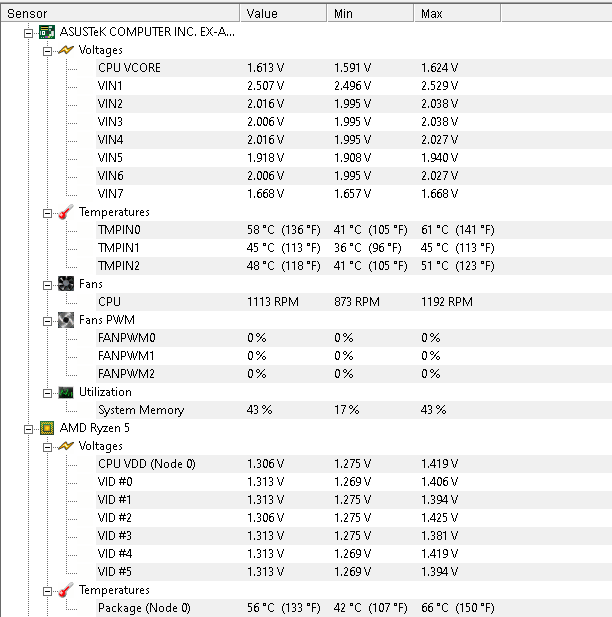Click the Value column header
This screenshot has height=617, width=612.
tap(283, 13)
